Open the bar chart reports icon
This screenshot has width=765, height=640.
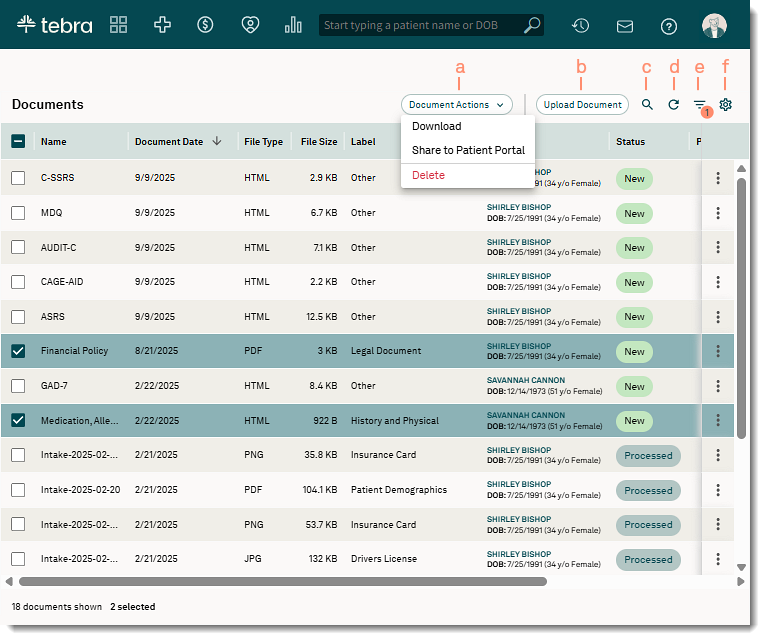coord(293,25)
